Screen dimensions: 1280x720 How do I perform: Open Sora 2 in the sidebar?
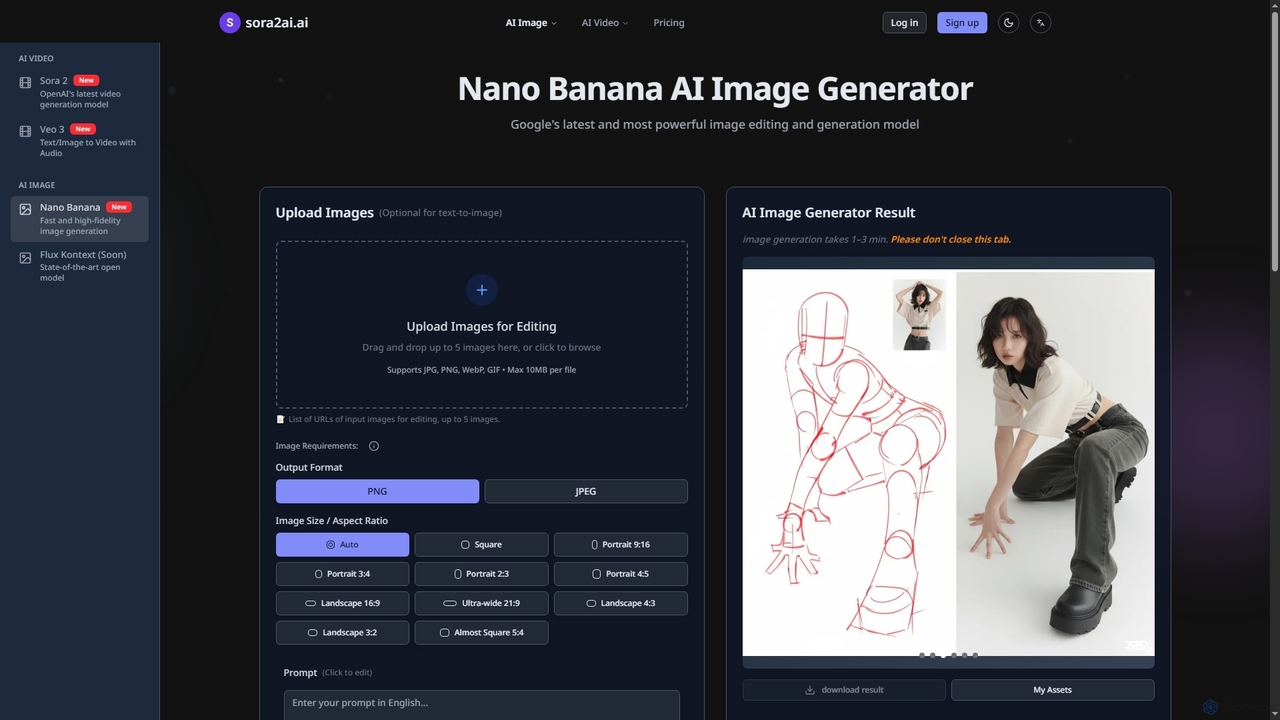pyautogui.click(x=79, y=92)
